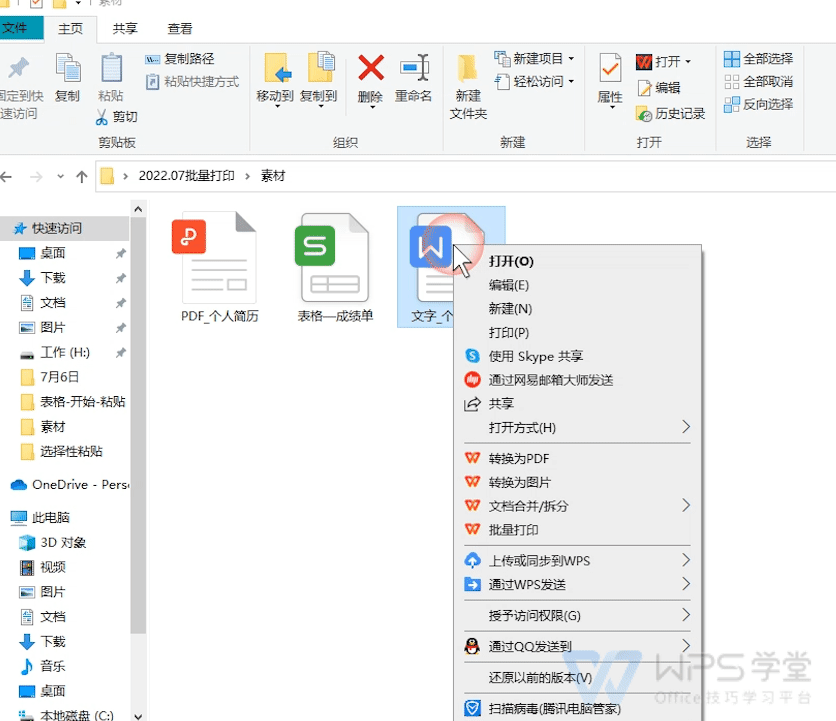The image size is (836, 721).
Task: Expand Open with (打开方式(H)) submenu
Action: coord(577,428)
